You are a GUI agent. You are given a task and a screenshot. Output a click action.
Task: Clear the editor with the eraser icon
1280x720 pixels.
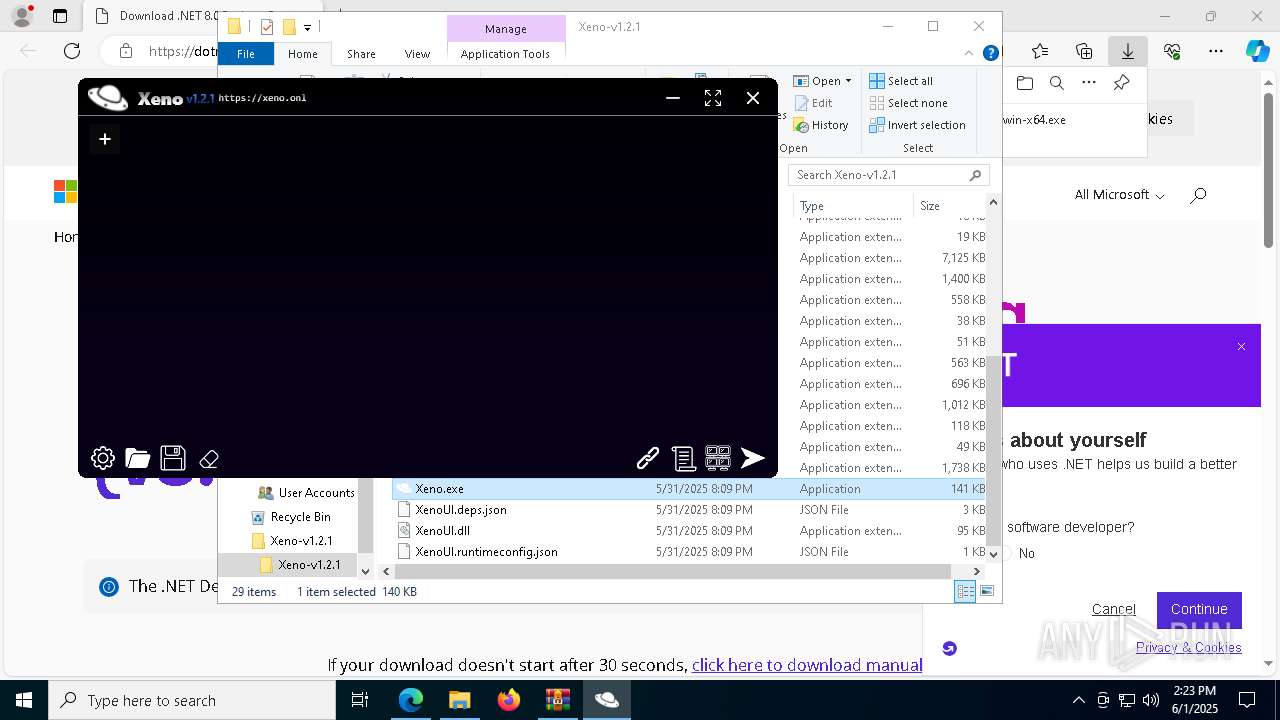(x=209, y=459)
